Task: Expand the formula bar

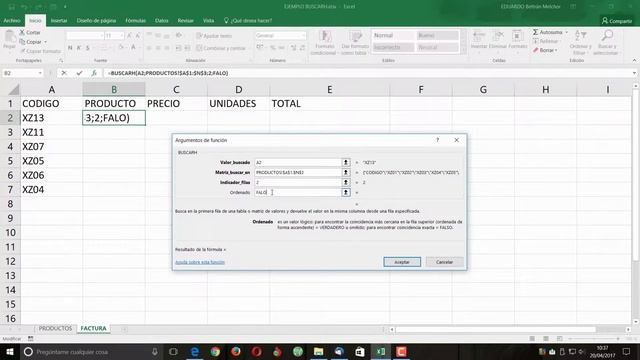Action: coord(634,73)
